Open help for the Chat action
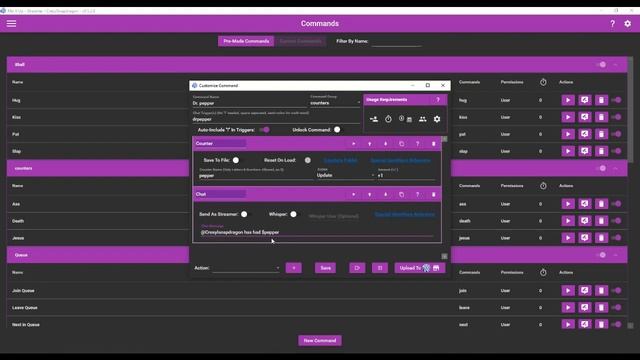The width and height of the screenshot is (640, 360). point(417,195)
